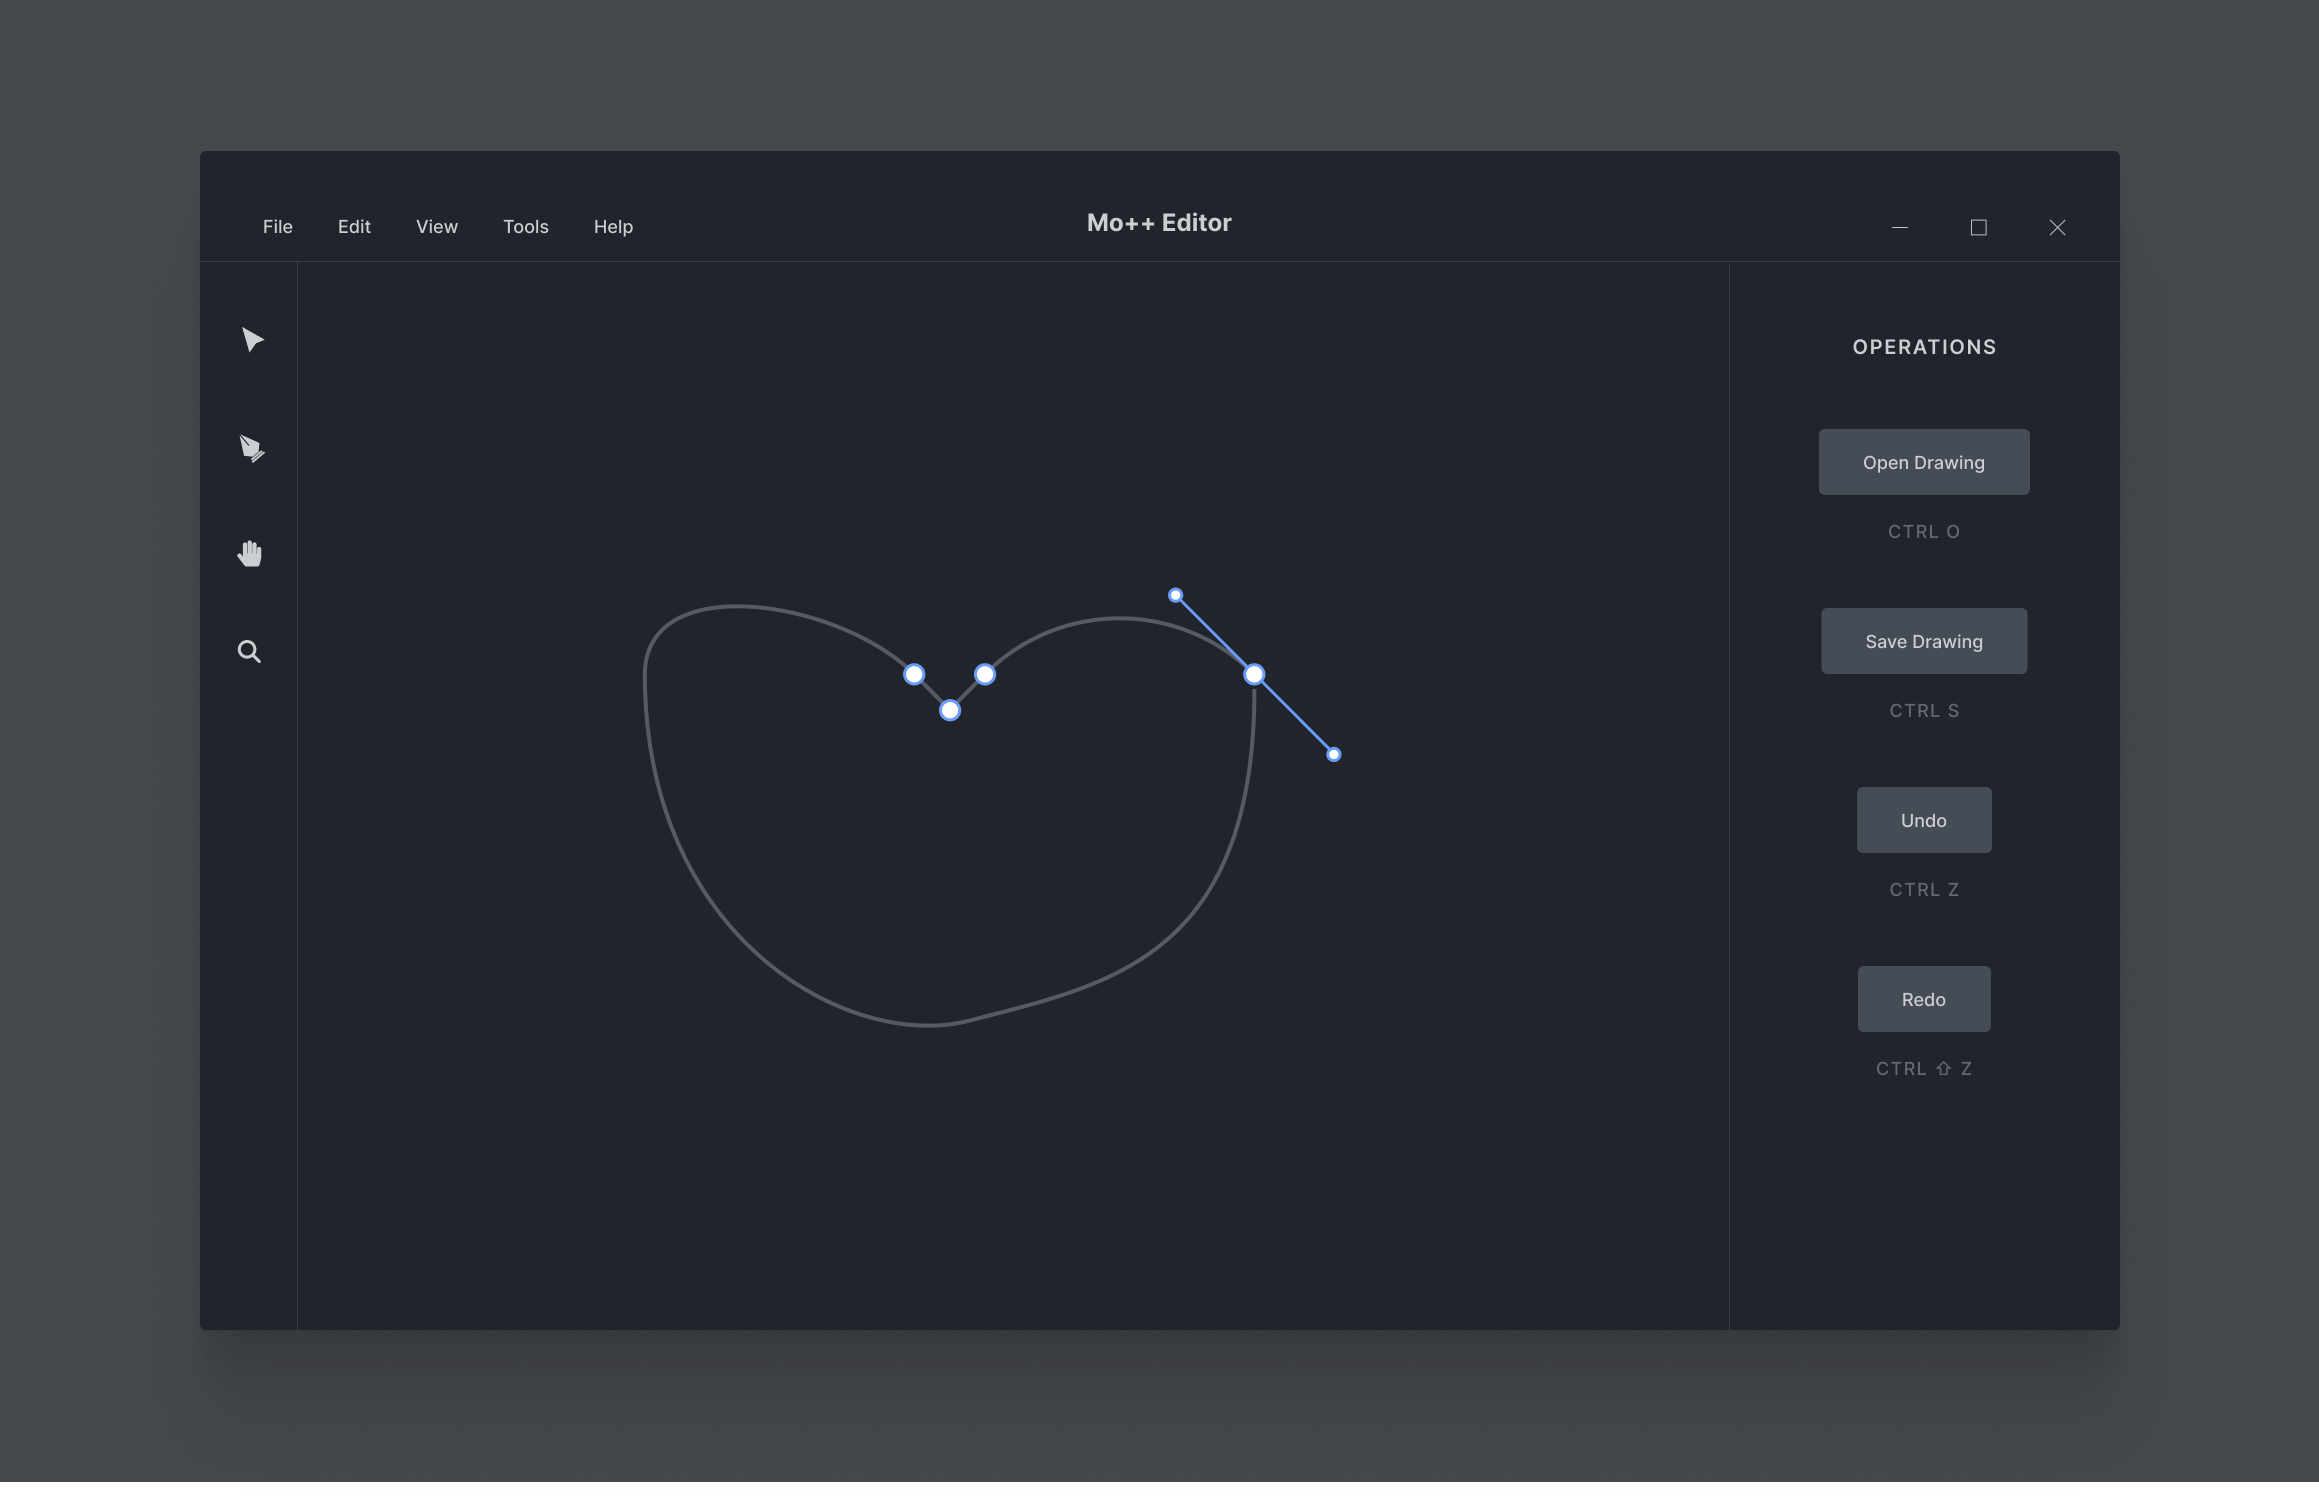The width and height of the screenshot is (2319, 1510).
Task: Minimize the Mo++ Editor window
Action: [x=1899, y=228]
